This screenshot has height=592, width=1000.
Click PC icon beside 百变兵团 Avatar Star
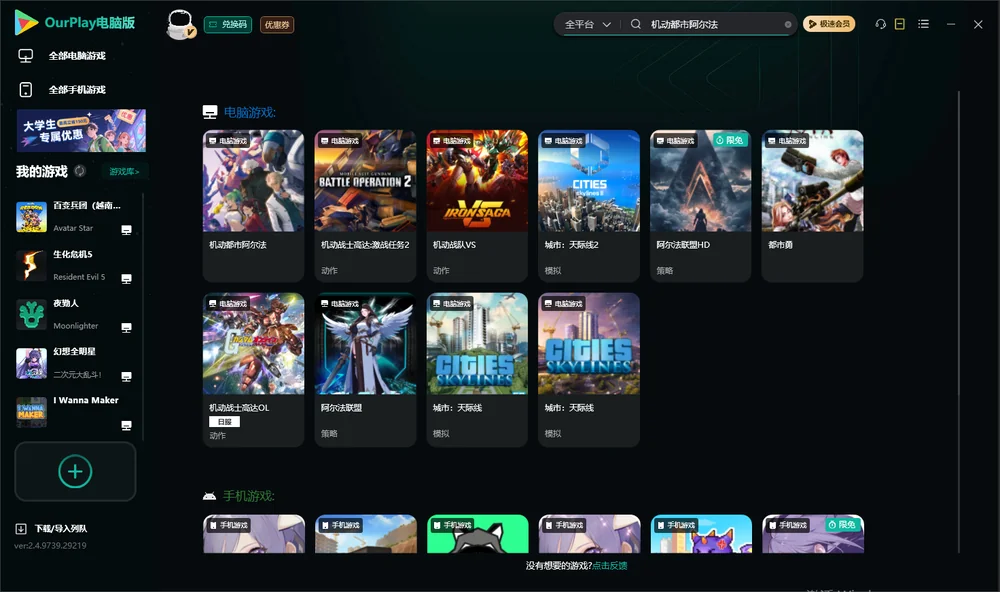(126, 230)
